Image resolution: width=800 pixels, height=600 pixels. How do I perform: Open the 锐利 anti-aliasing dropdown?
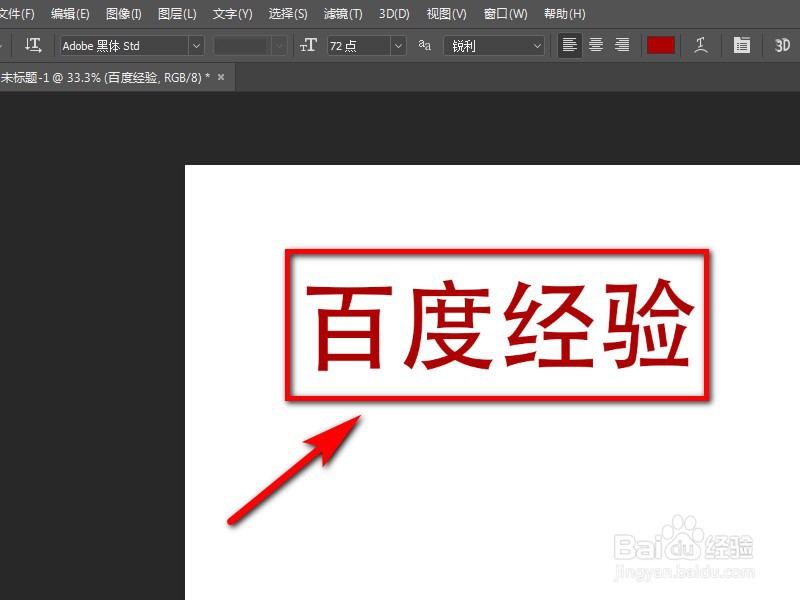(x=494, y=46)
